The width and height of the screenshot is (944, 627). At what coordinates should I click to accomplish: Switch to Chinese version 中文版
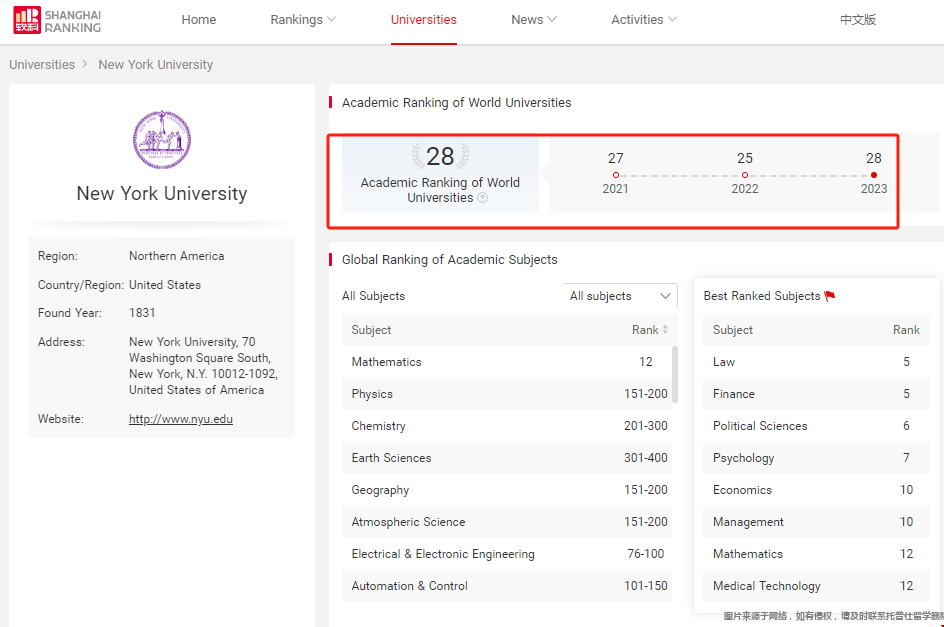pos(858,20)
